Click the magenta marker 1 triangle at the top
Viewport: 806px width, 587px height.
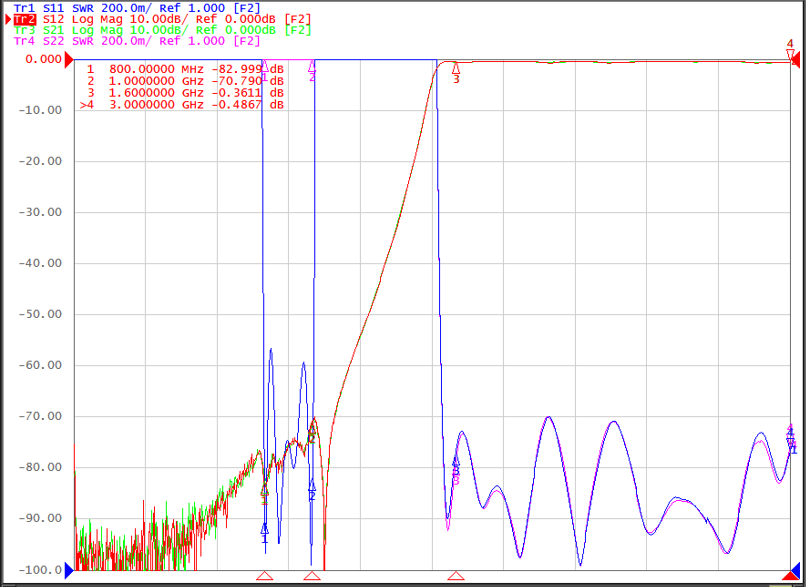point(265,66)
